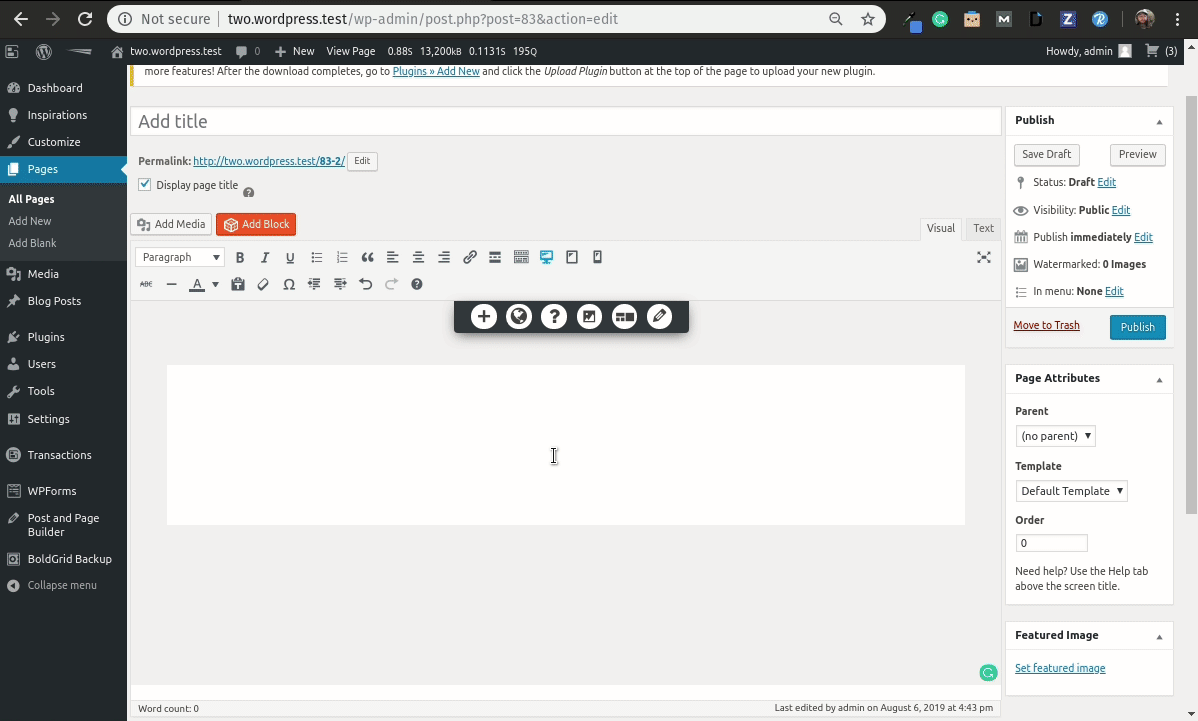Switch to the Text editor tab

coord(983,228)
